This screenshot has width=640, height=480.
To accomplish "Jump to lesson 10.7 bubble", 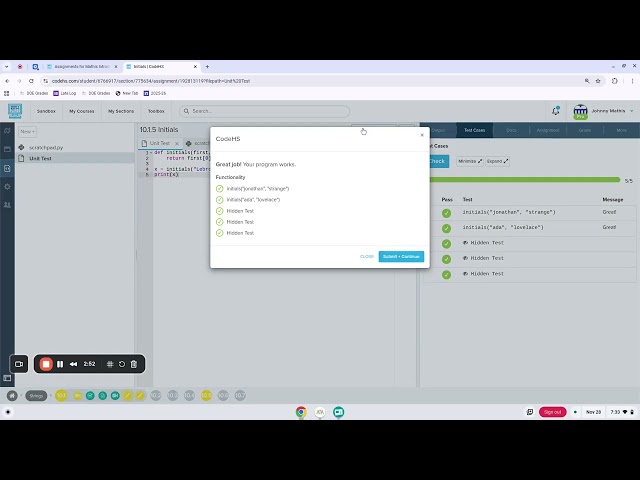I will pyautogui.click(x=240, y=396).
